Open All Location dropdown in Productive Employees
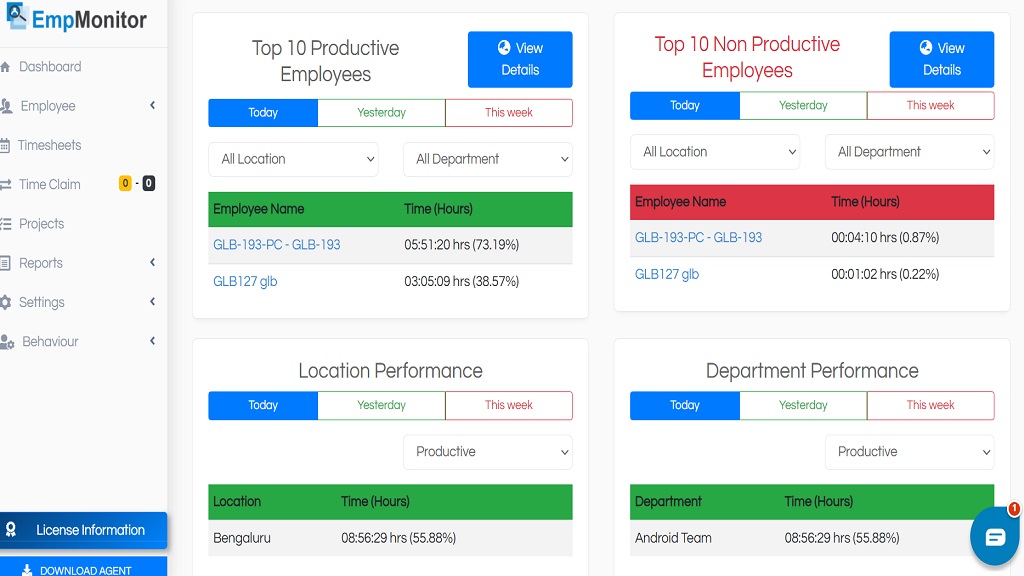This screenshot has height=576, width=1024. tap(293, 159)
